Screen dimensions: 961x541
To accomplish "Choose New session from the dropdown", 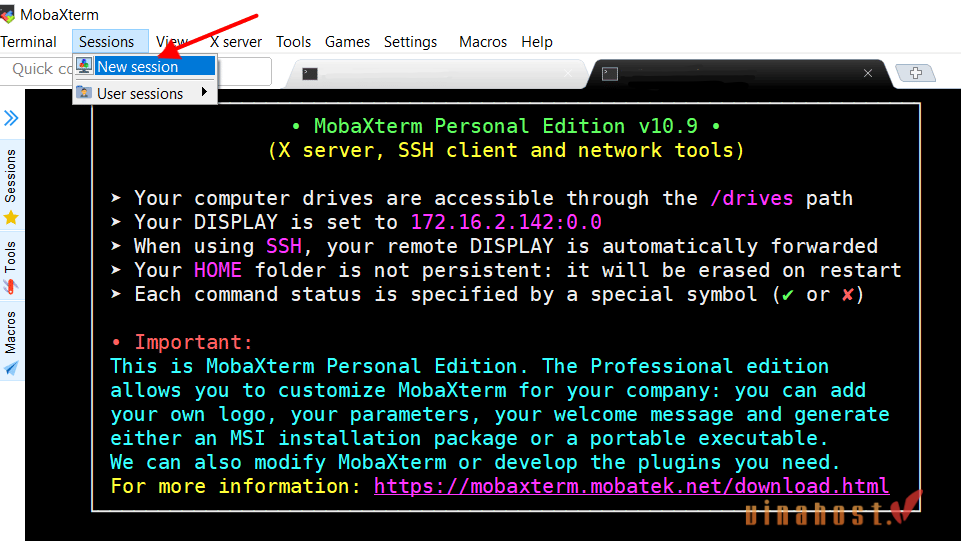I will [145, 66].
